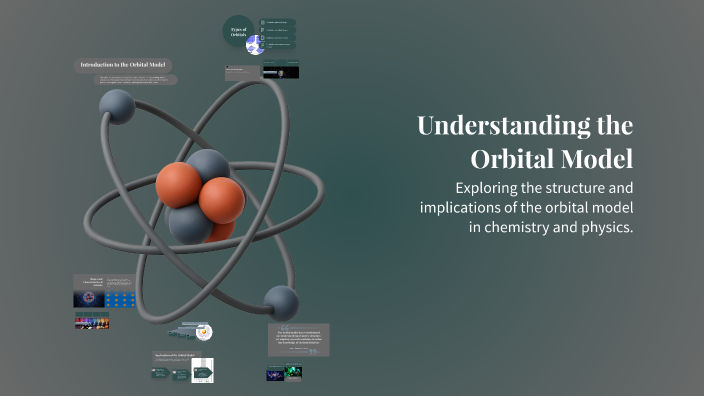Open the space image thumbnail below Types of Orbitals
704x396 pixels.
(x=281, y=73)
